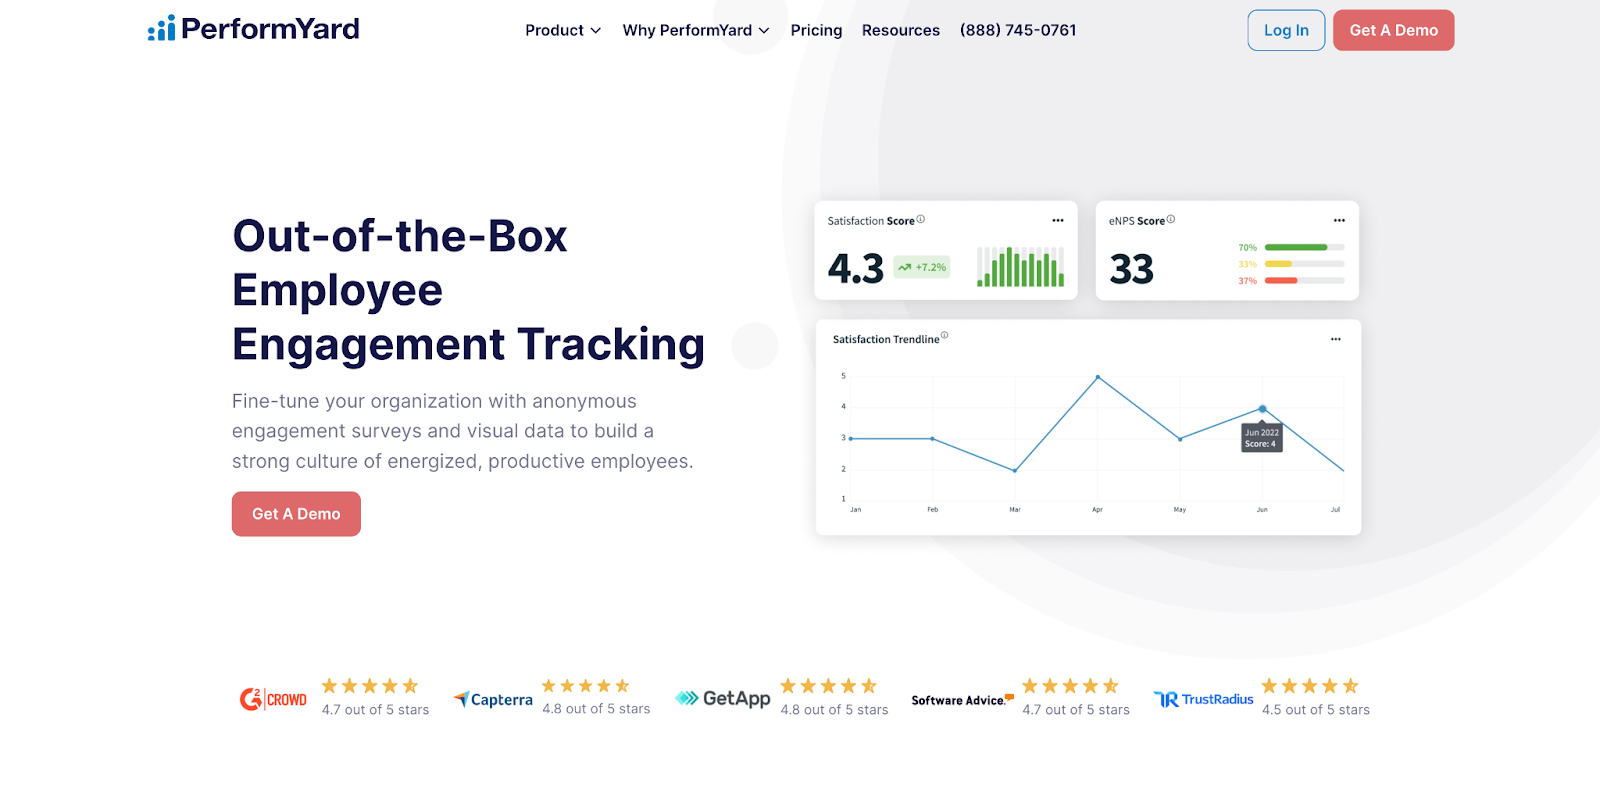The image size is (1600, 789).
Task: Click the eNPS score value 33
Action: coord(1132,269)
